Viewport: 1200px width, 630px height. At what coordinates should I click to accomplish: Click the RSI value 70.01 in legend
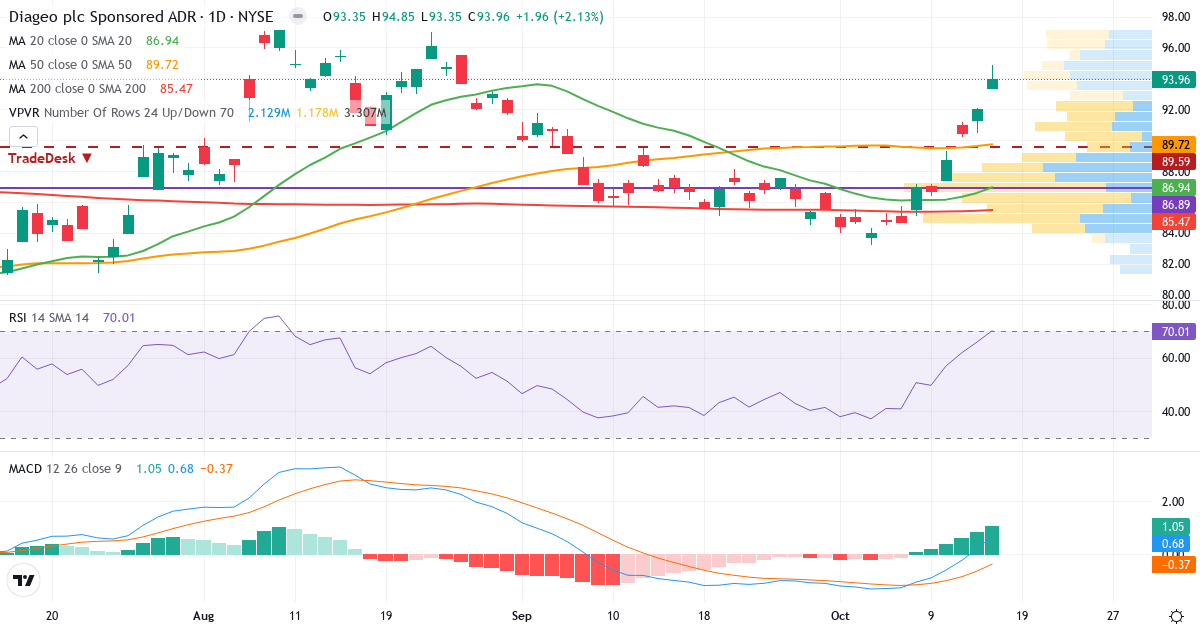[118, 317]
